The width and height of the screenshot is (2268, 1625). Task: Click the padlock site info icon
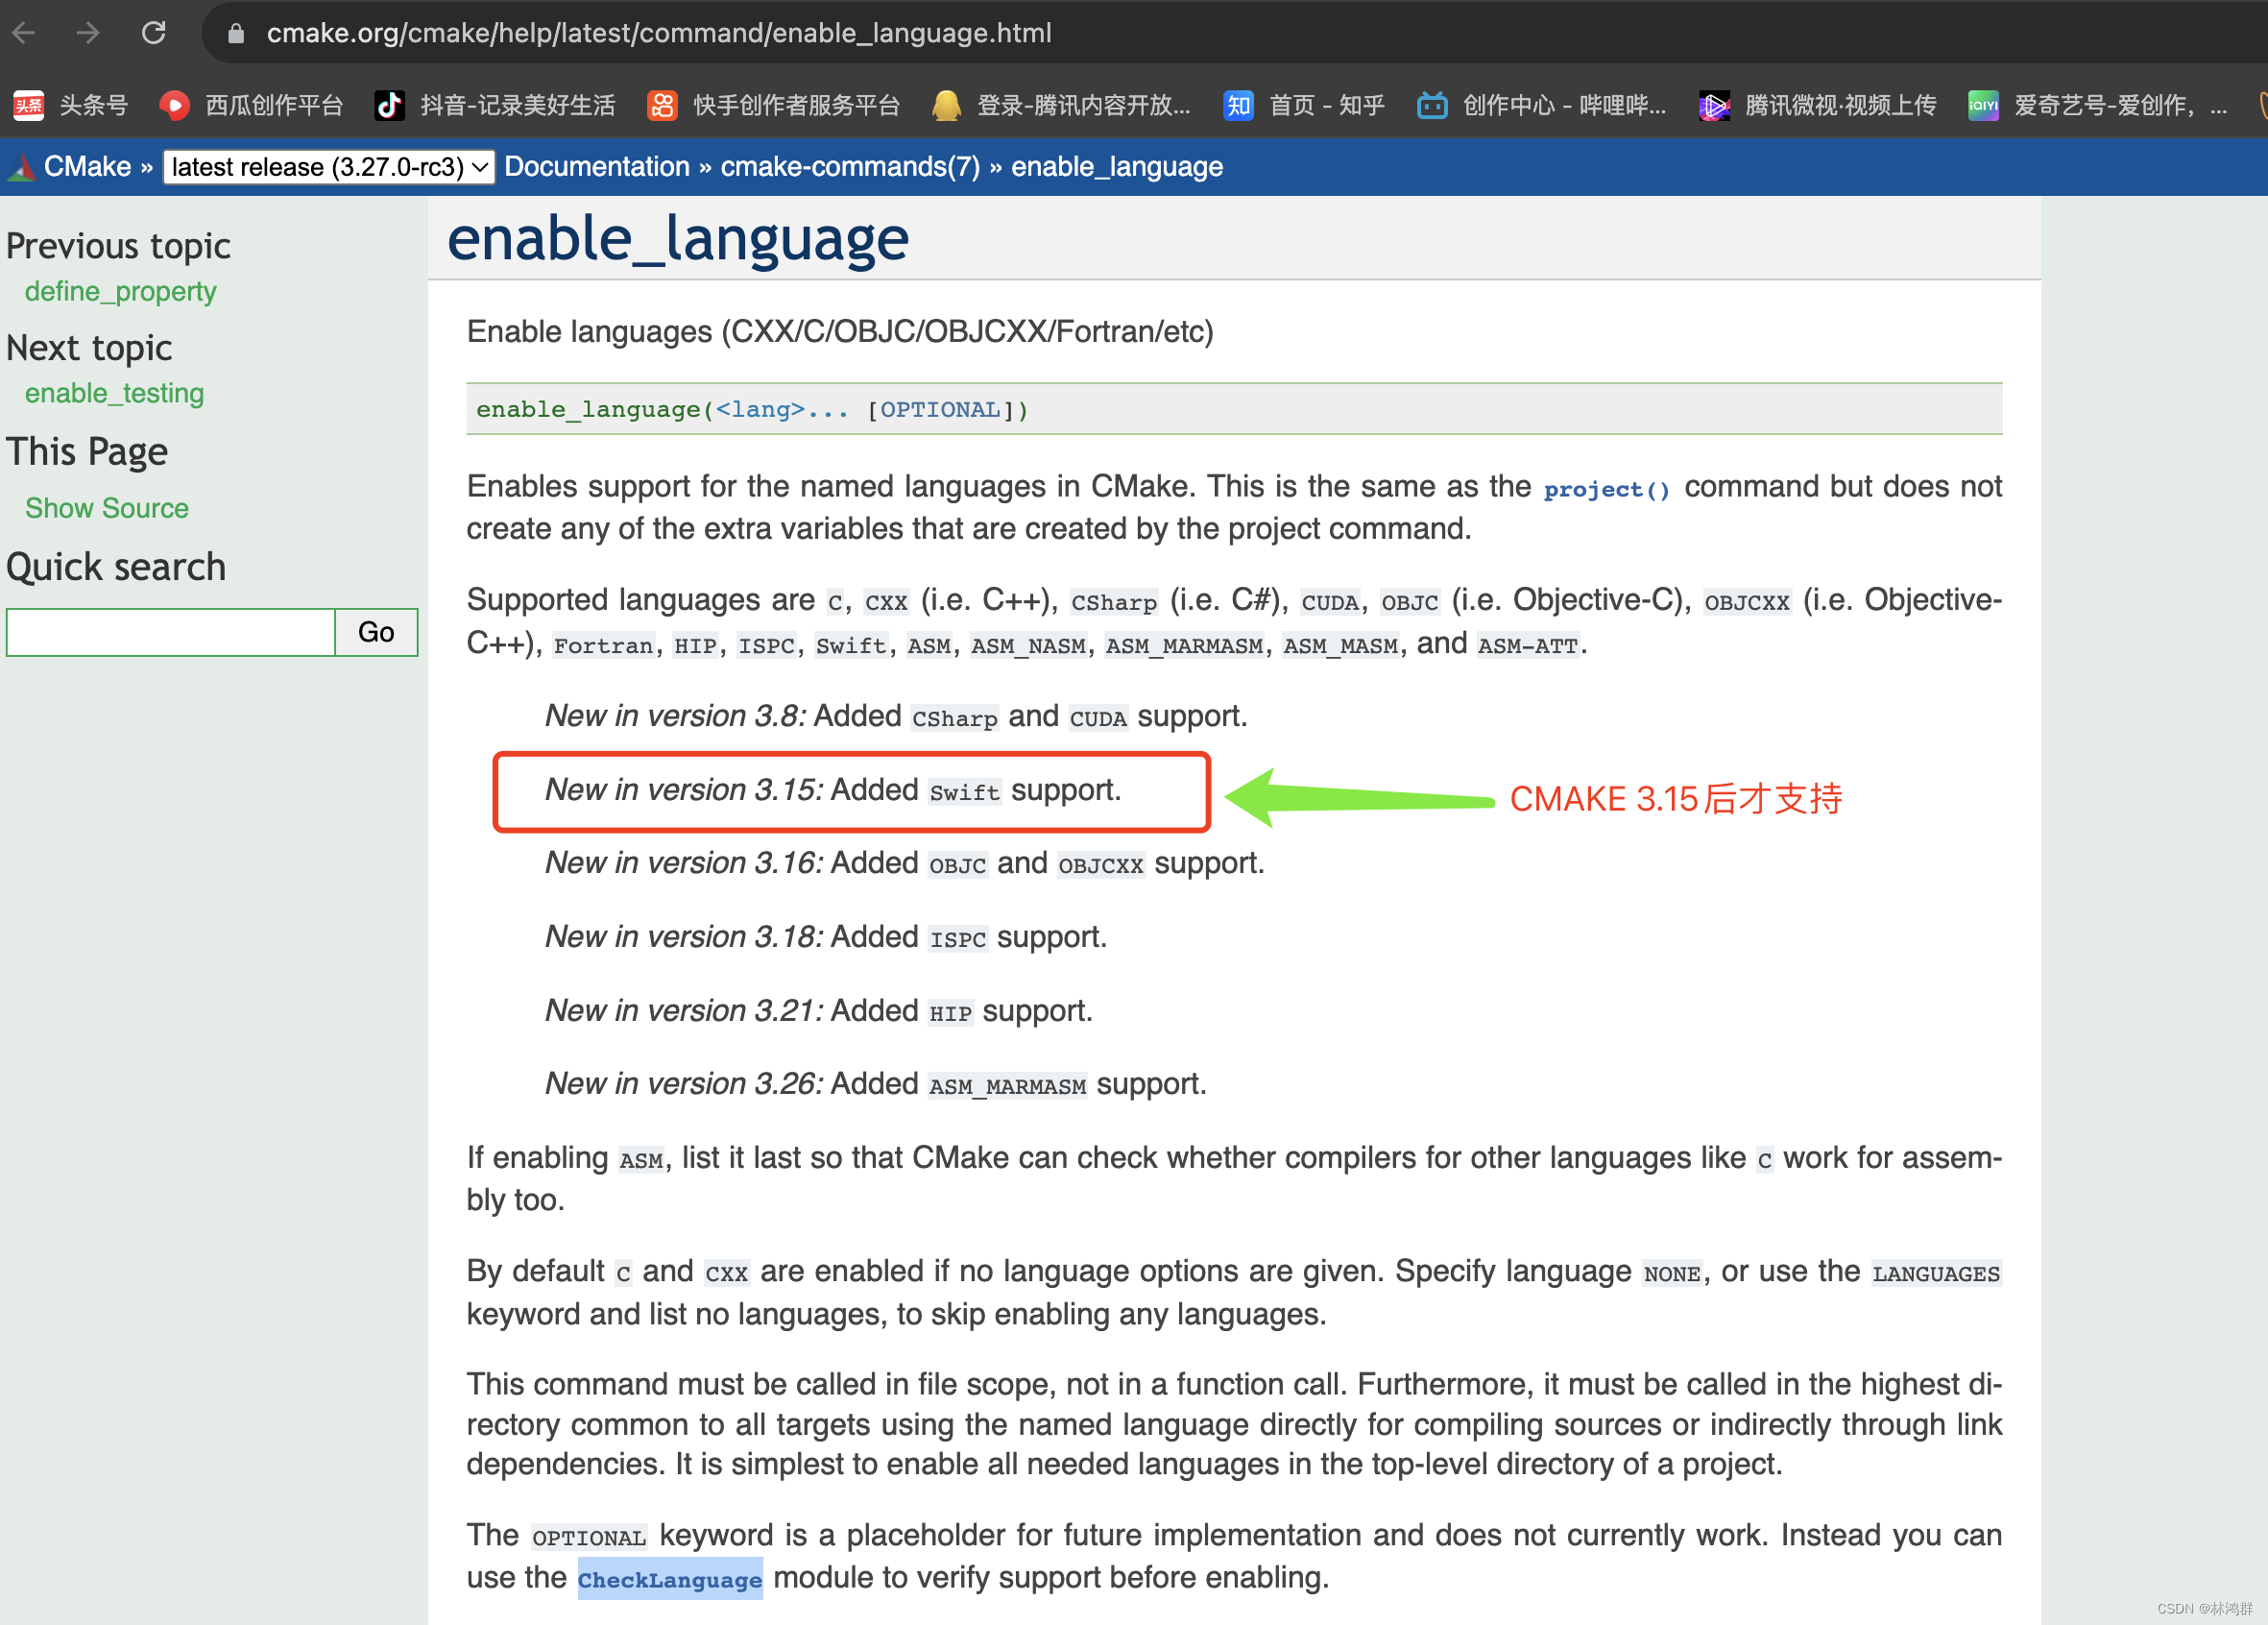tap(236, 34)
